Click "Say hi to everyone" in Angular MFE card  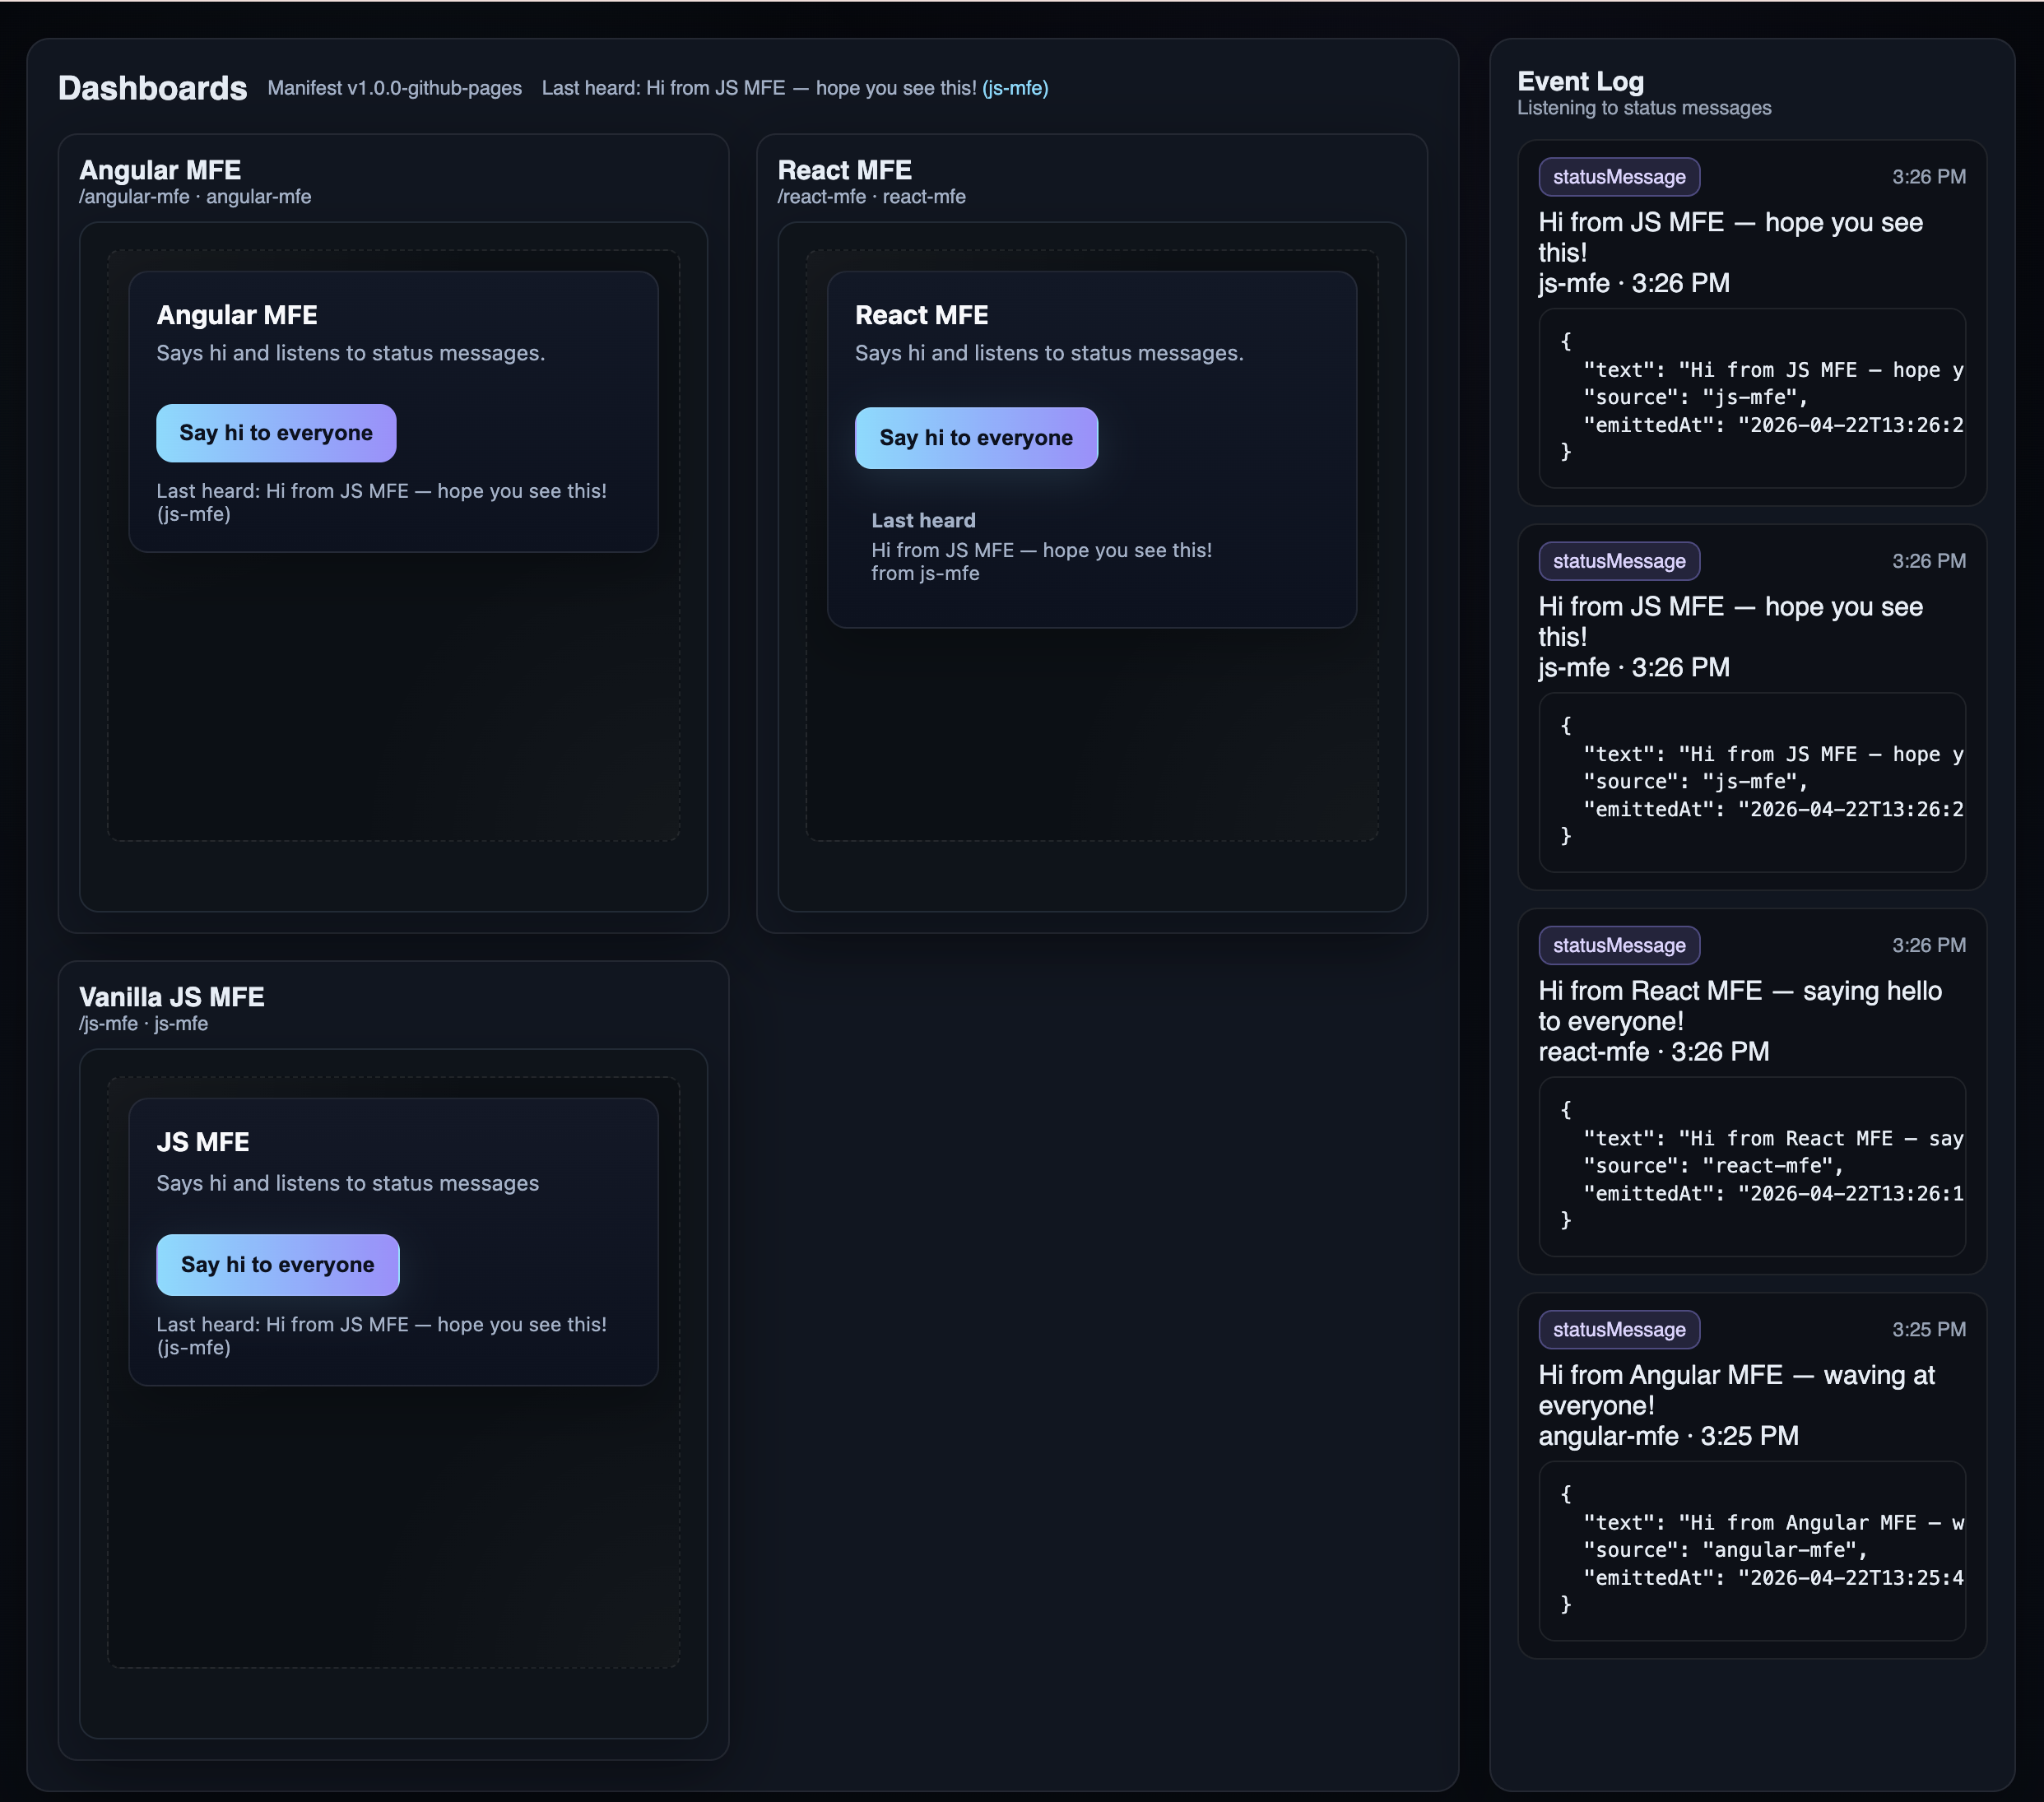(276, 433)
